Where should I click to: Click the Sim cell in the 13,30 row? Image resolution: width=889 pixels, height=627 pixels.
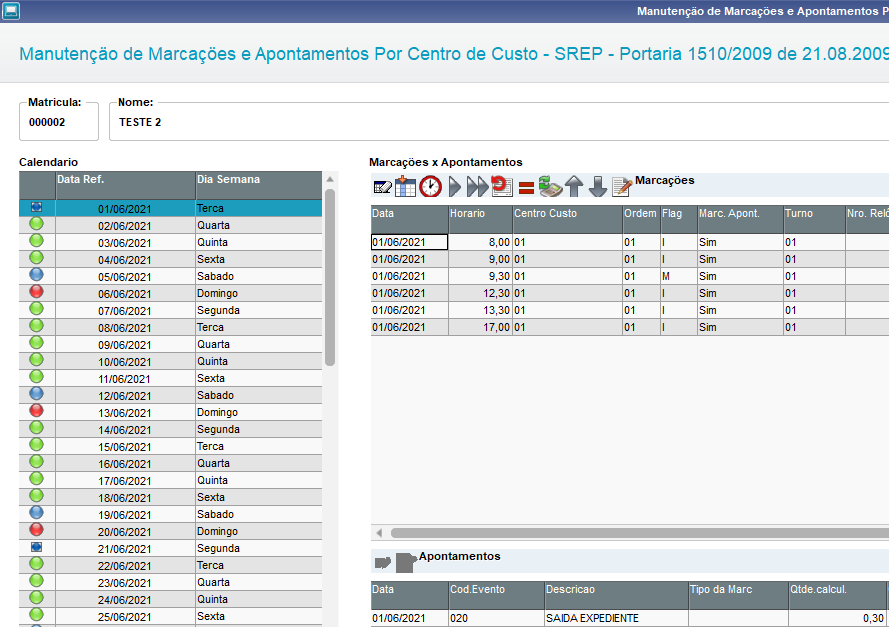point(740,310)
